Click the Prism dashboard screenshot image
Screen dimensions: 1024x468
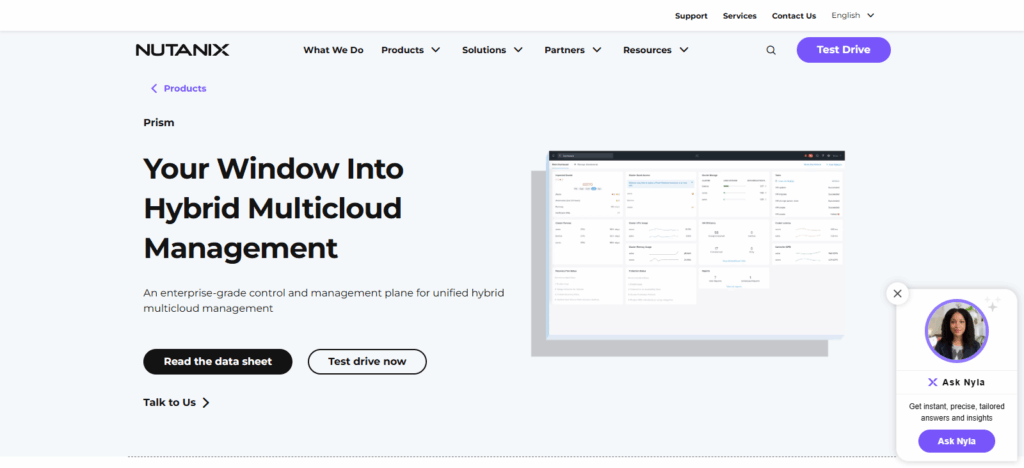pyautogui.click(x=696, y=244)
